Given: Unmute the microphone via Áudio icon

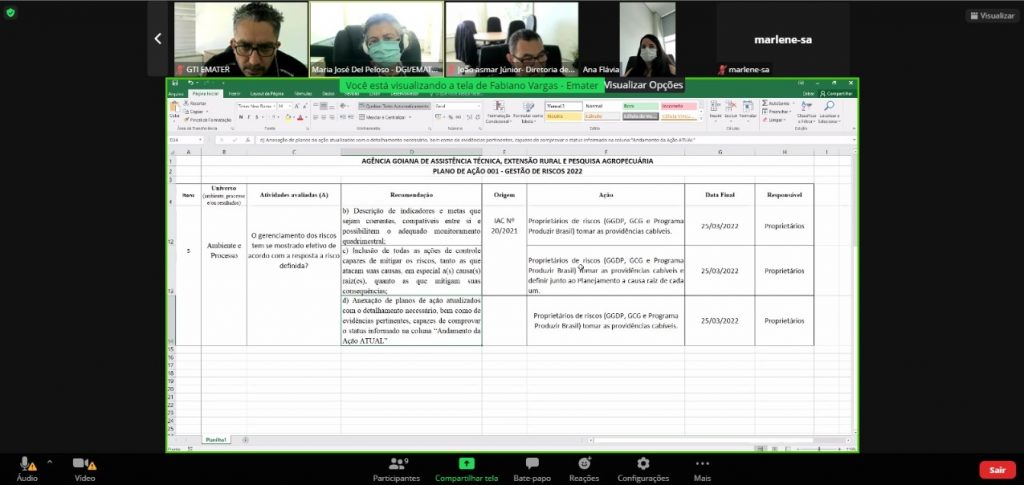Looking at the screenshot, I should (x=25, y=465).
